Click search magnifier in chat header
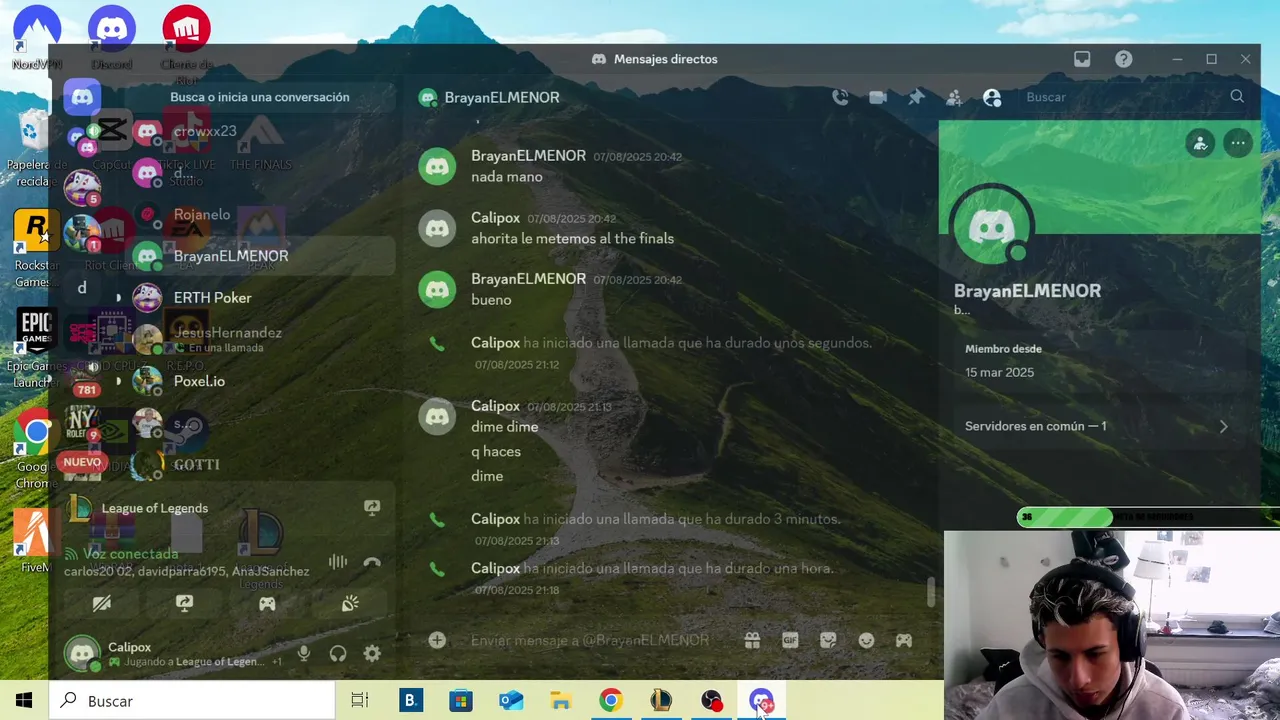Viewport: 1280px width, 720px height. tap(1237, 97)
